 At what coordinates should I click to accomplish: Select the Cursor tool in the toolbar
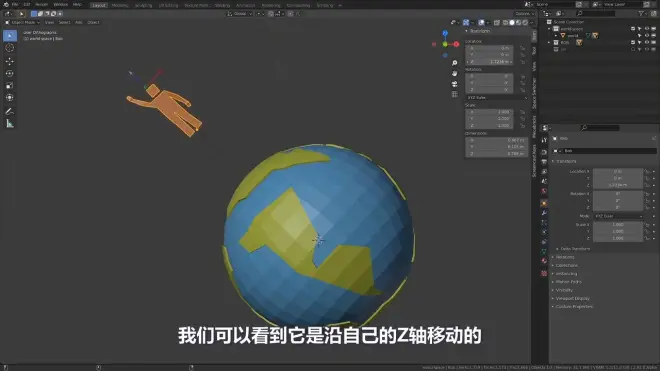pyautogui.click(x=10, y=48)
